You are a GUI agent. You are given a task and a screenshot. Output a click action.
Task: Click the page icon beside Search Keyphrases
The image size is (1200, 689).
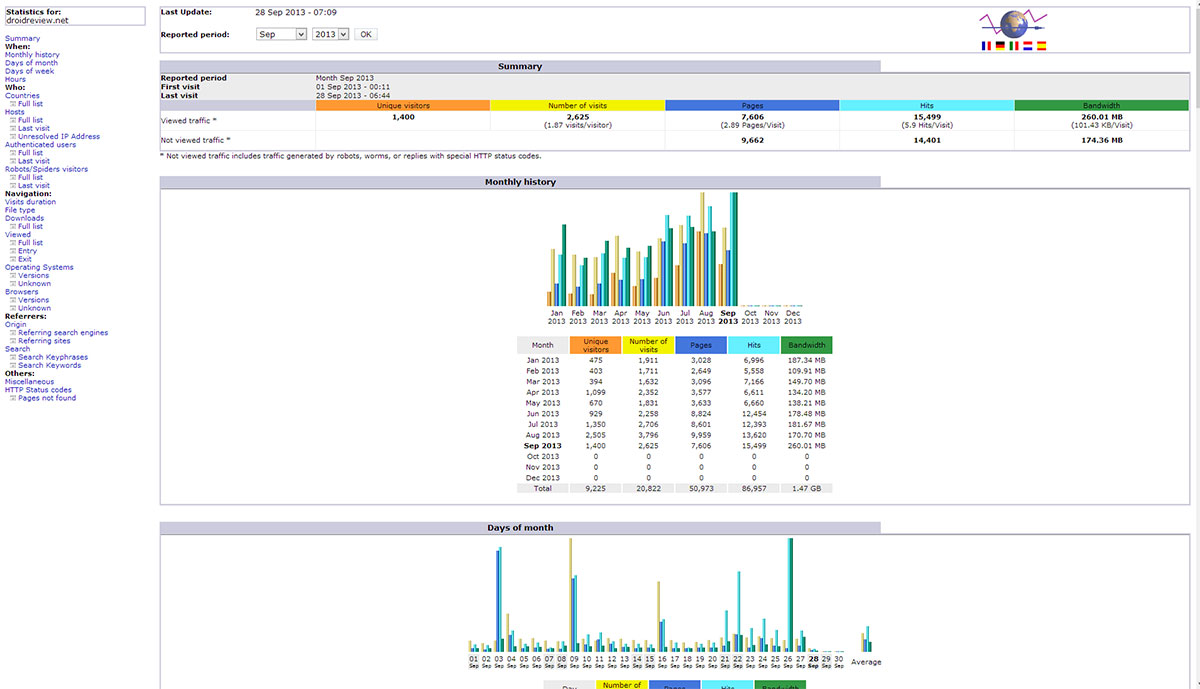[12, 357]
